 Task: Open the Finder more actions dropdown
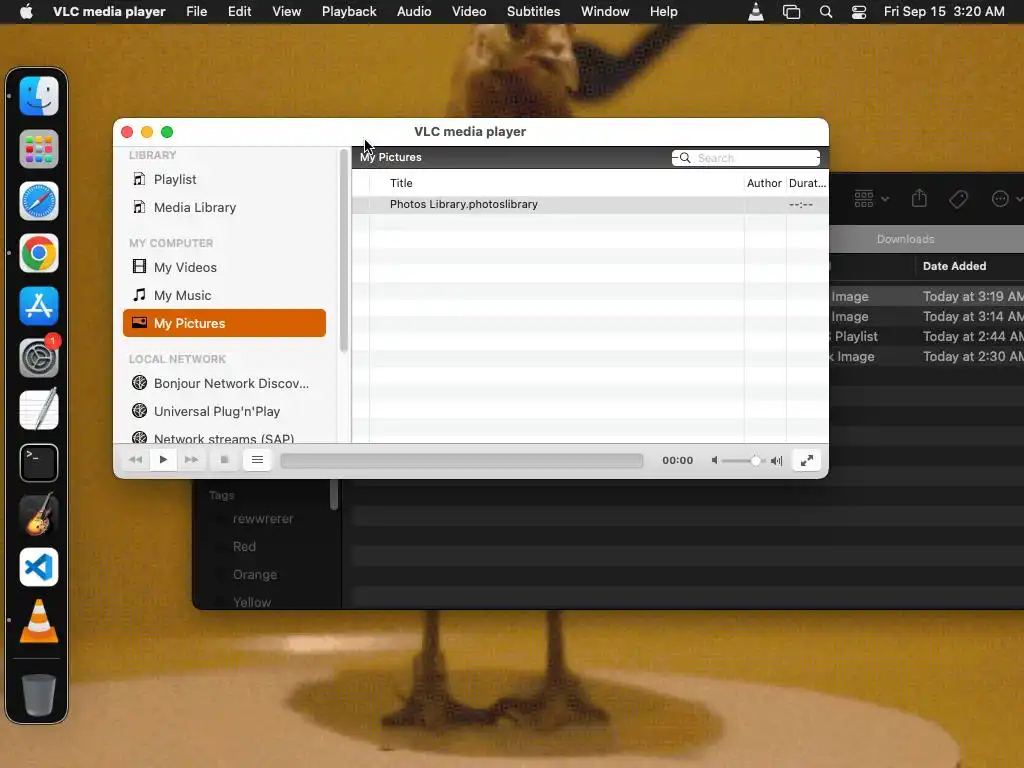[1006, 199]
